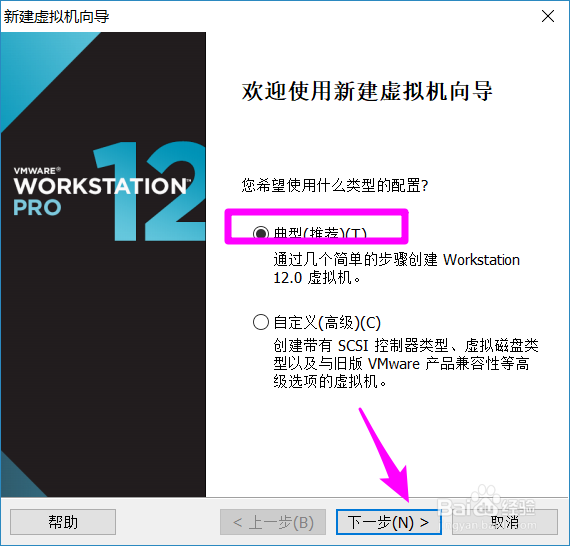Screen dimensions: 570x546
Task: Click the WORKSTATION logo text on banner
Action: [x=101, y=186]
